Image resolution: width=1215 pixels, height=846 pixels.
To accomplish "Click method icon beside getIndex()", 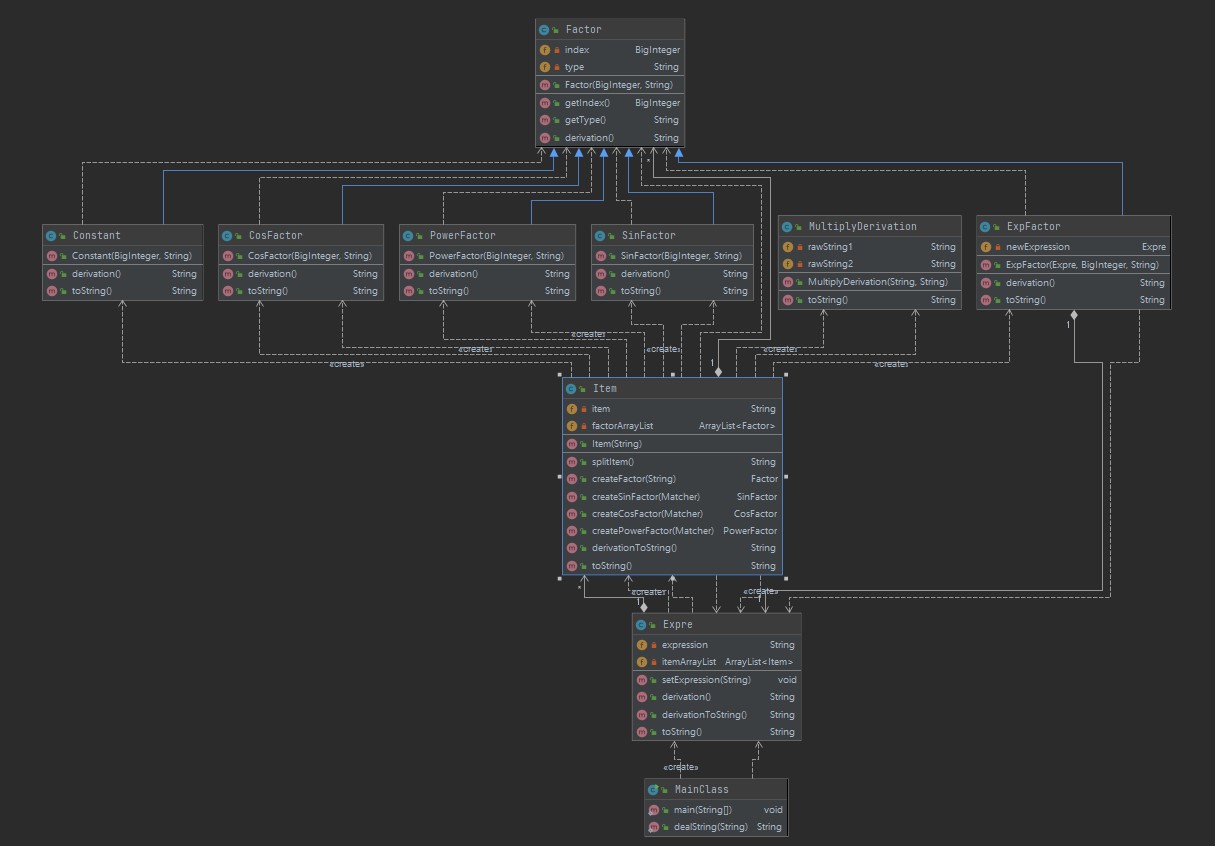I will click(x=545, y=103).
